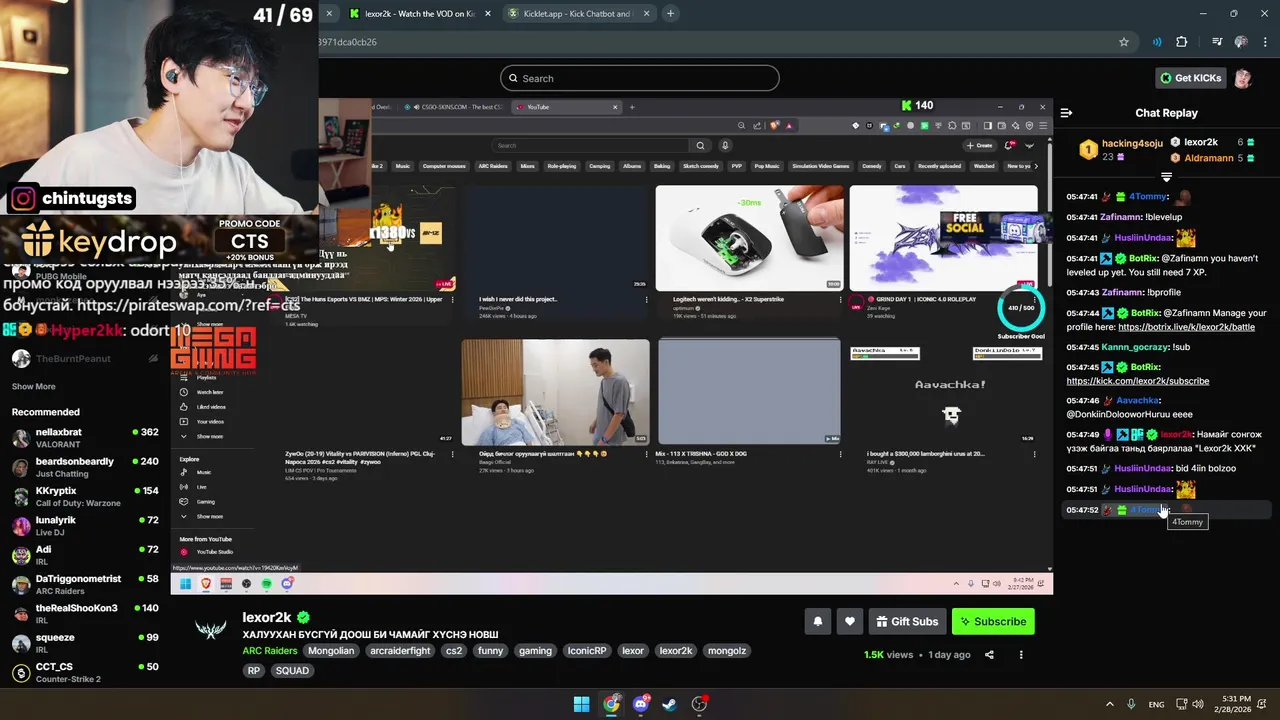Open the media casting icon in Chrome toolbar

[1157, 42]
